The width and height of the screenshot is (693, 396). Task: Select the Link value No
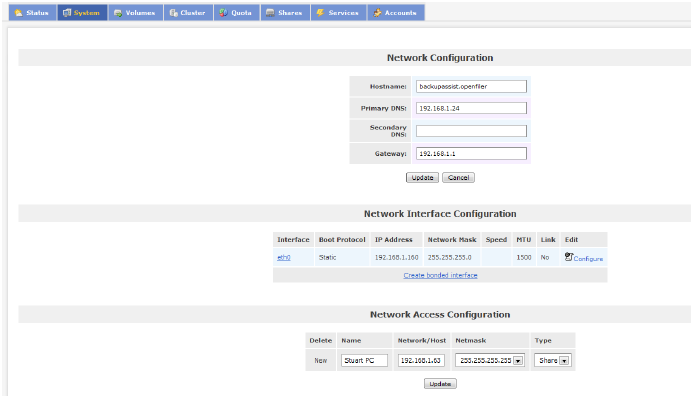point(545,257)
